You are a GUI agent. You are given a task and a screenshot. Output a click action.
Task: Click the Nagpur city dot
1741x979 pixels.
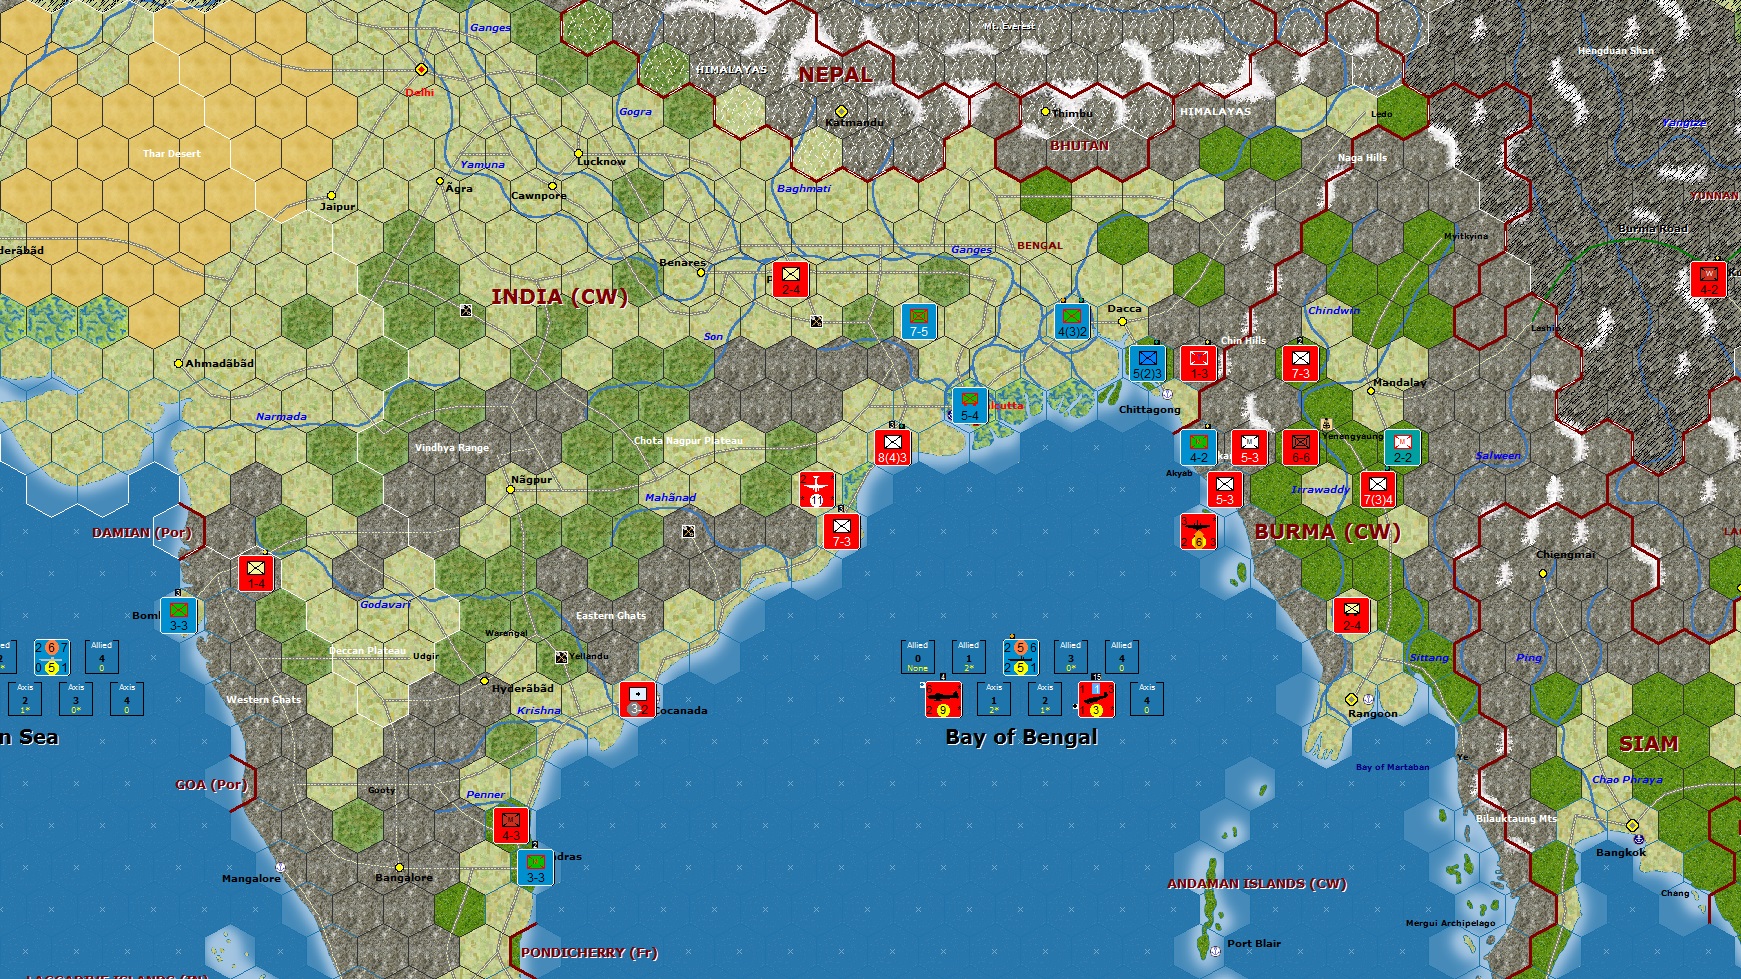point(510,489)
